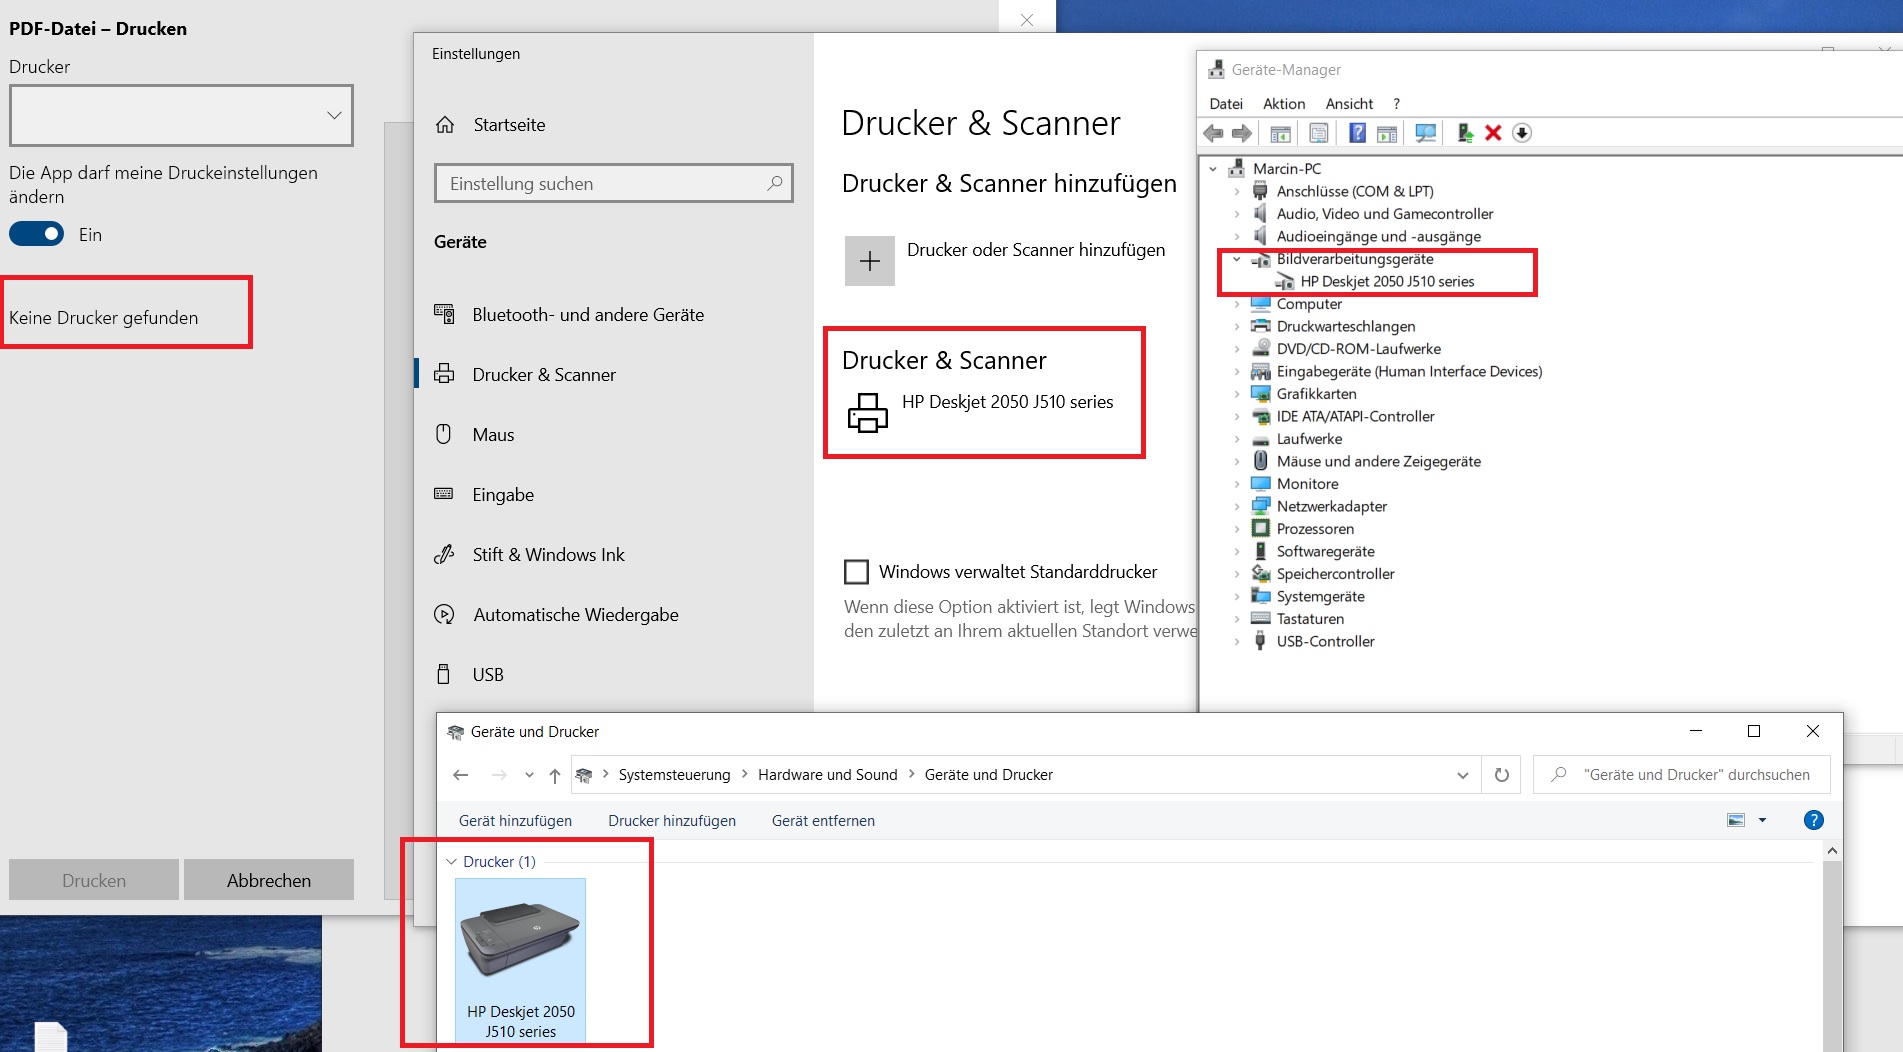Expand Netzwerkadapter node

click(1237, 506)
